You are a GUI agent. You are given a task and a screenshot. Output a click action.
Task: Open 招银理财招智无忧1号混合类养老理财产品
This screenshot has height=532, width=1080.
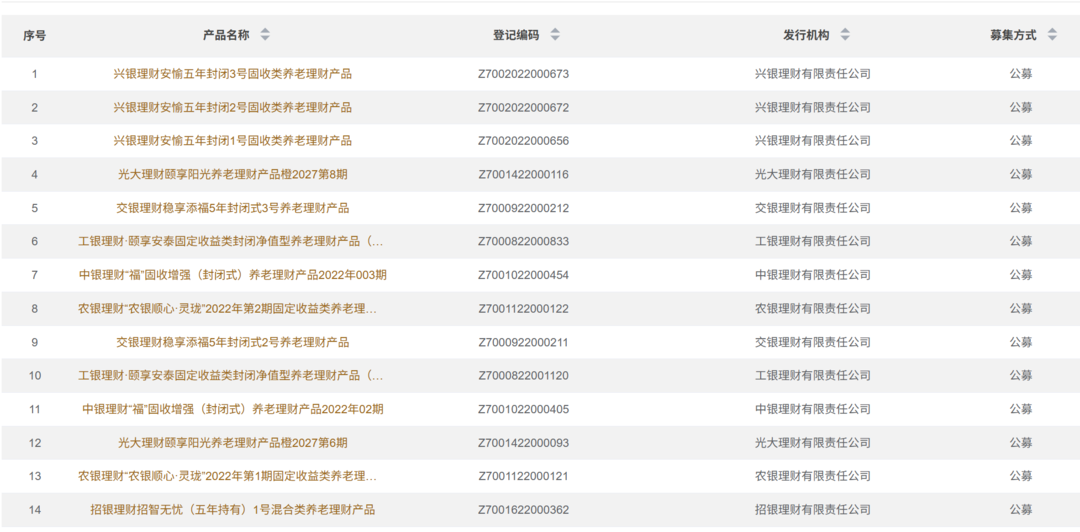pyautogui.click(x=232, y=510)
